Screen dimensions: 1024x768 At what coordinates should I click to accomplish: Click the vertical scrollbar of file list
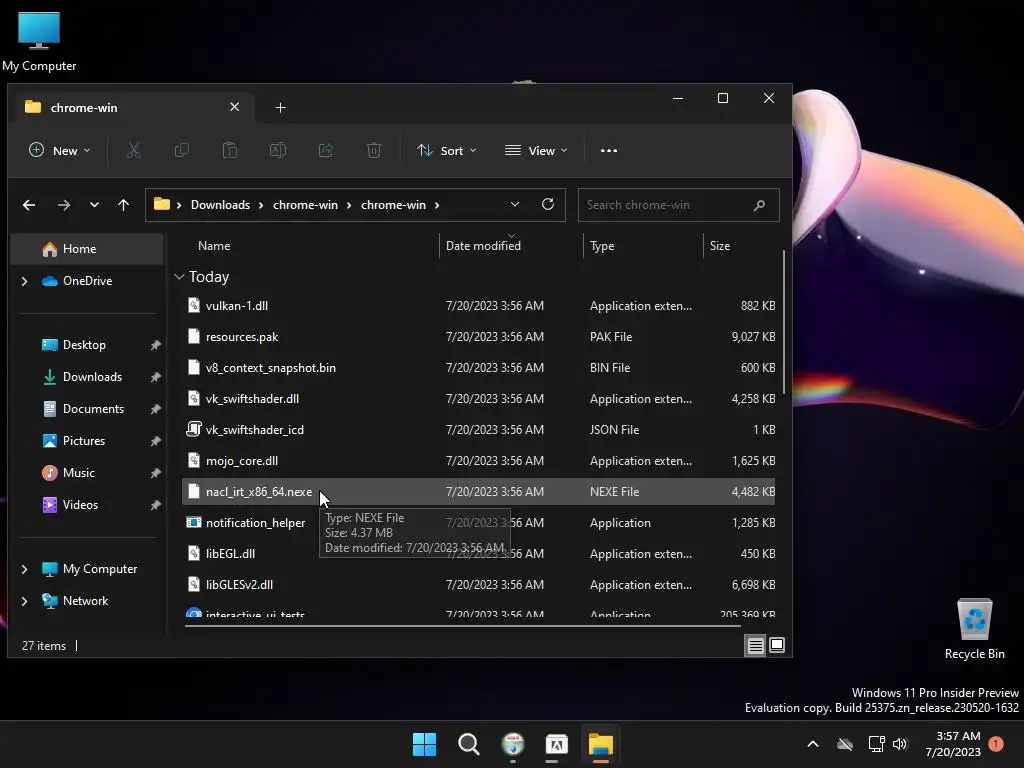point(783,322)
